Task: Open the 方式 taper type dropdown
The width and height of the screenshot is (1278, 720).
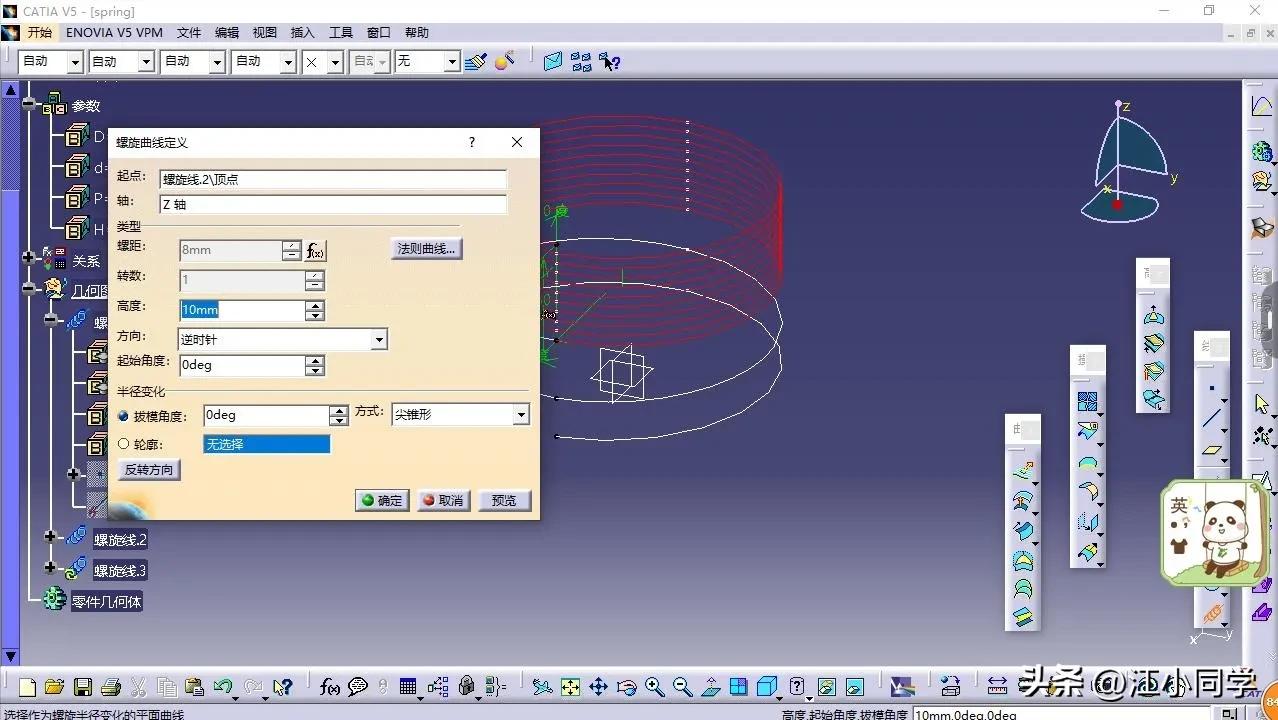Action: (520, 414)
